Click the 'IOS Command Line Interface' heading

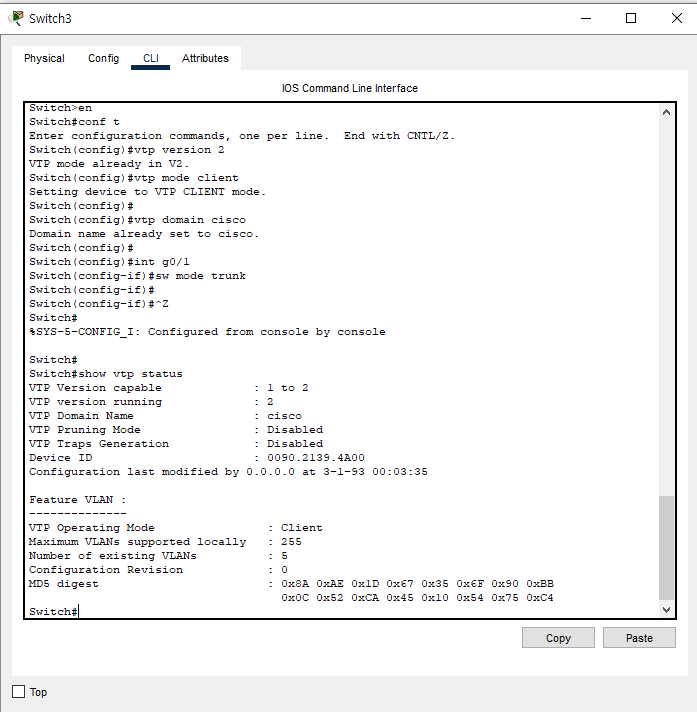(x=350, y=88)
